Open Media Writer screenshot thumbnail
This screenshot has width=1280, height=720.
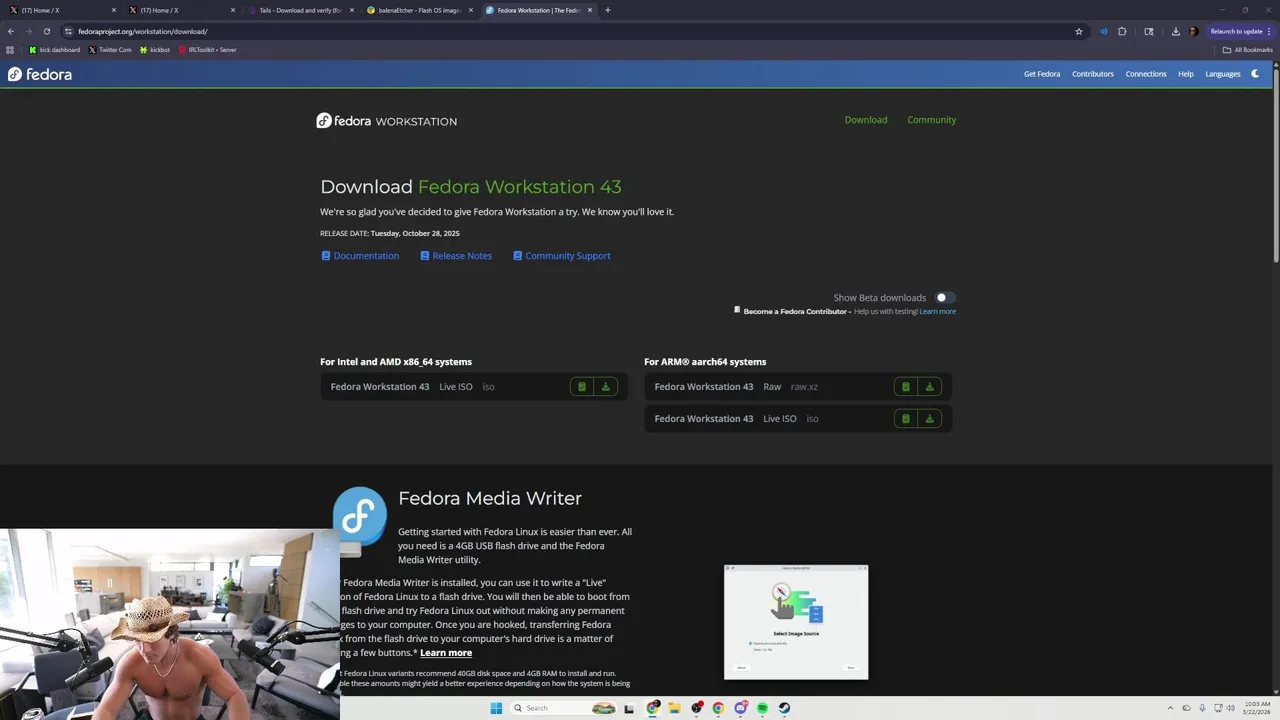pos(796,622)
